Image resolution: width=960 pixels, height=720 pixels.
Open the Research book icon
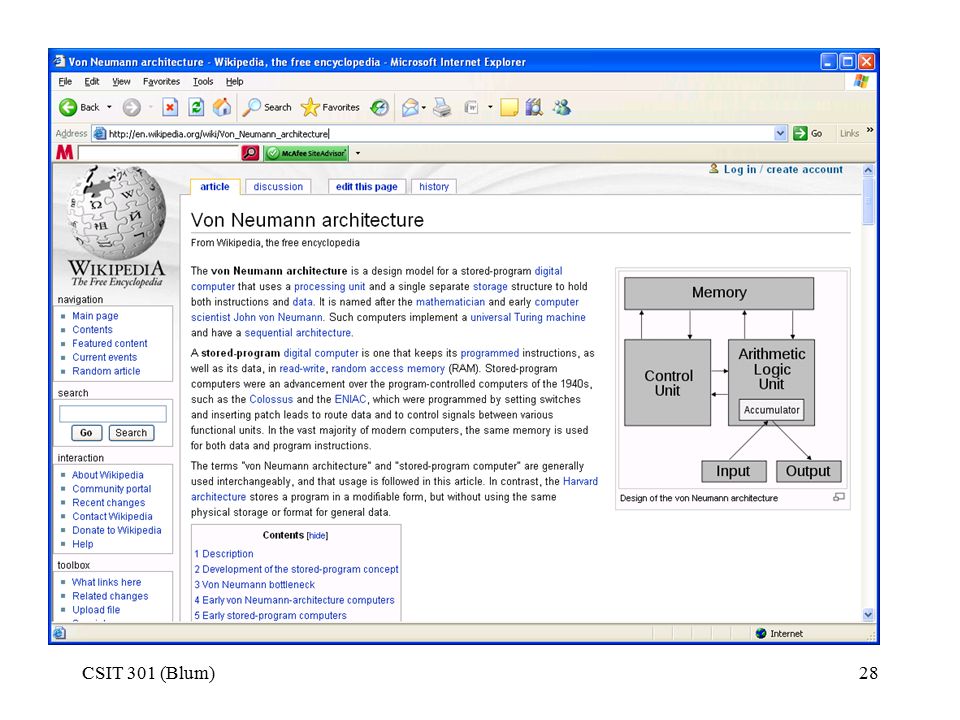[534, 108]
